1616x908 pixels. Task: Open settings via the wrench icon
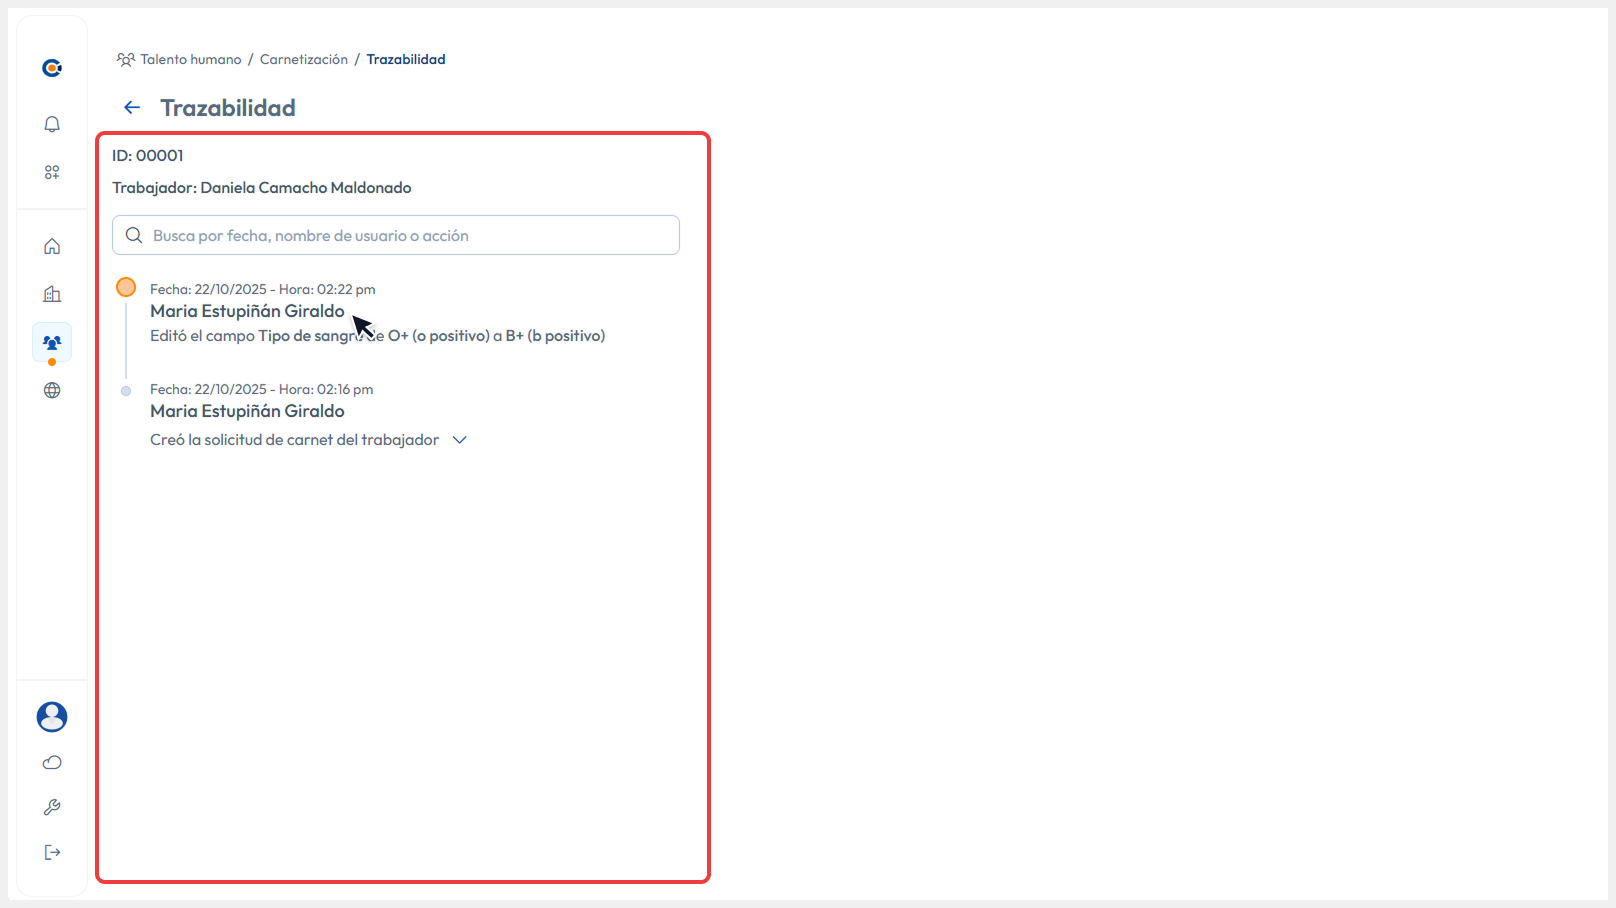[x=51, y=807]
